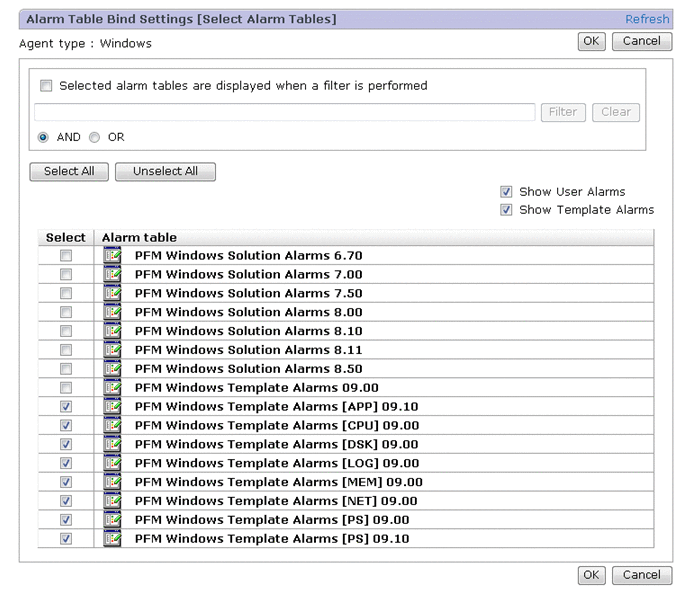Select the OR filter radio button
This screenshot has width=685, height=597.
[x=94, y=138]
